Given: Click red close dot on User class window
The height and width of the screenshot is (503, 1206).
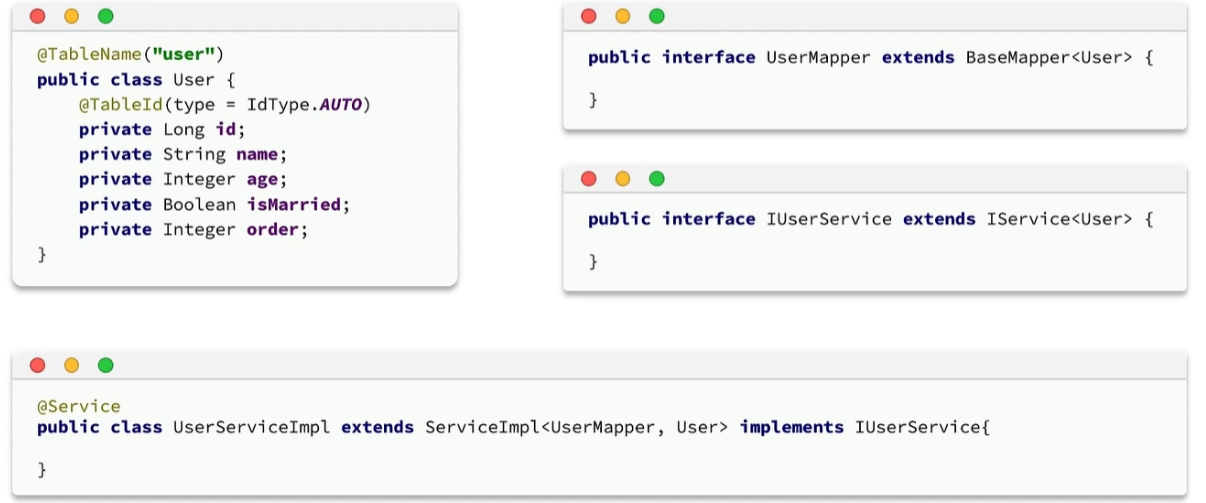Looking at the screenshot, I should [x=38, y=16].
